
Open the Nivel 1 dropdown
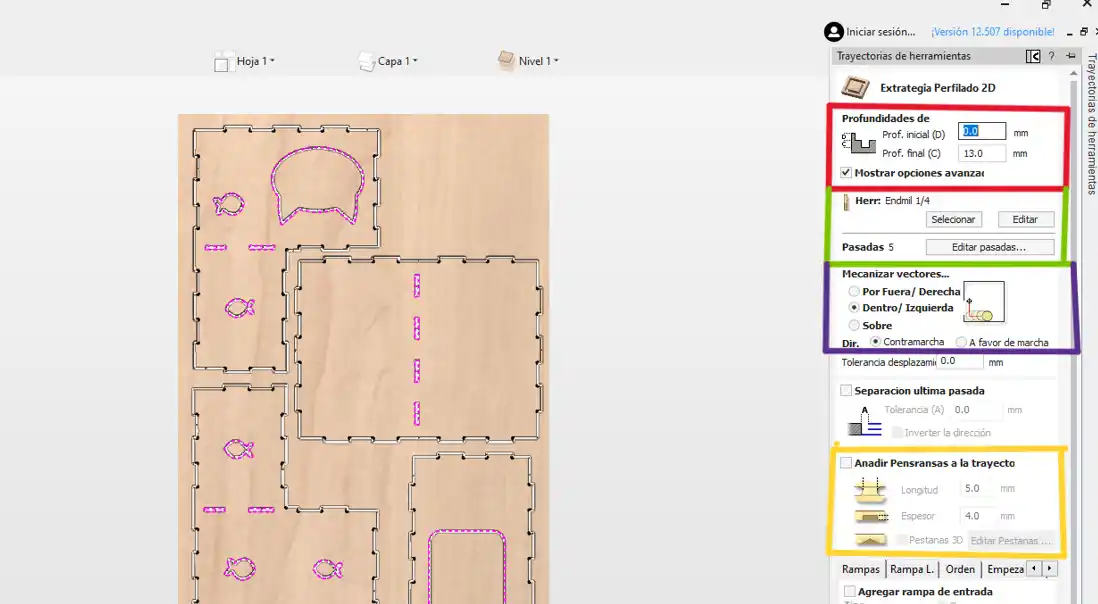[531, 60]
